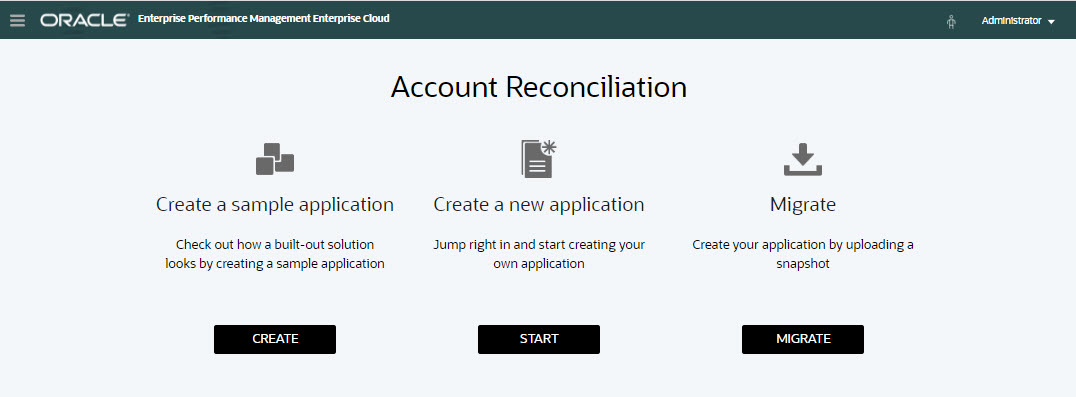Click the Migrate download icon
The height and width of the screenshot is (397, 1076).
coord(803,159)
